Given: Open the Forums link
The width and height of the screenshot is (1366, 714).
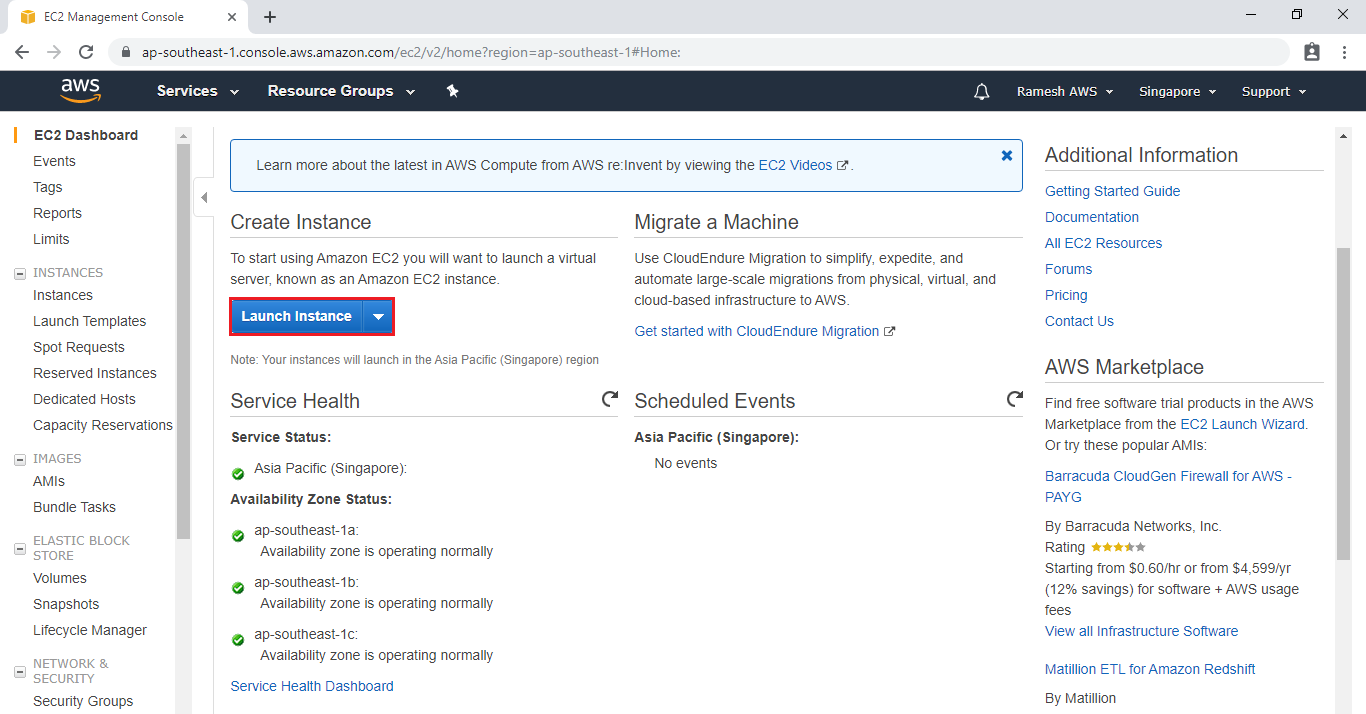Looking at the screenshot, I should click(x=1068, y=269).
